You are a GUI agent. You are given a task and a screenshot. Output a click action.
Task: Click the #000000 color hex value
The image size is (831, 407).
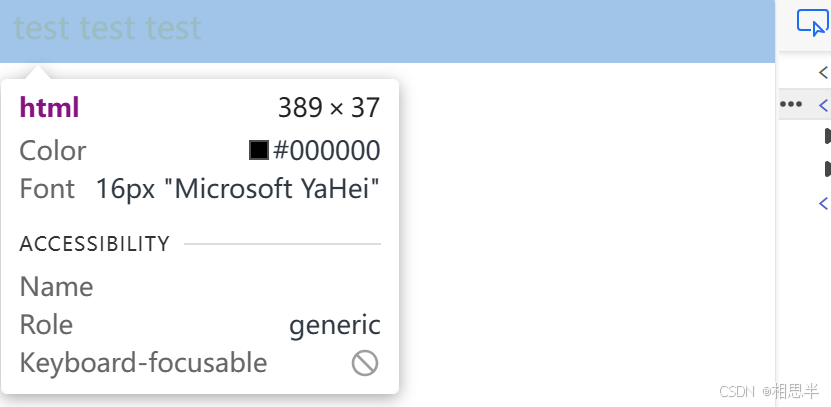pyautogui.click(x=327, y=151)
